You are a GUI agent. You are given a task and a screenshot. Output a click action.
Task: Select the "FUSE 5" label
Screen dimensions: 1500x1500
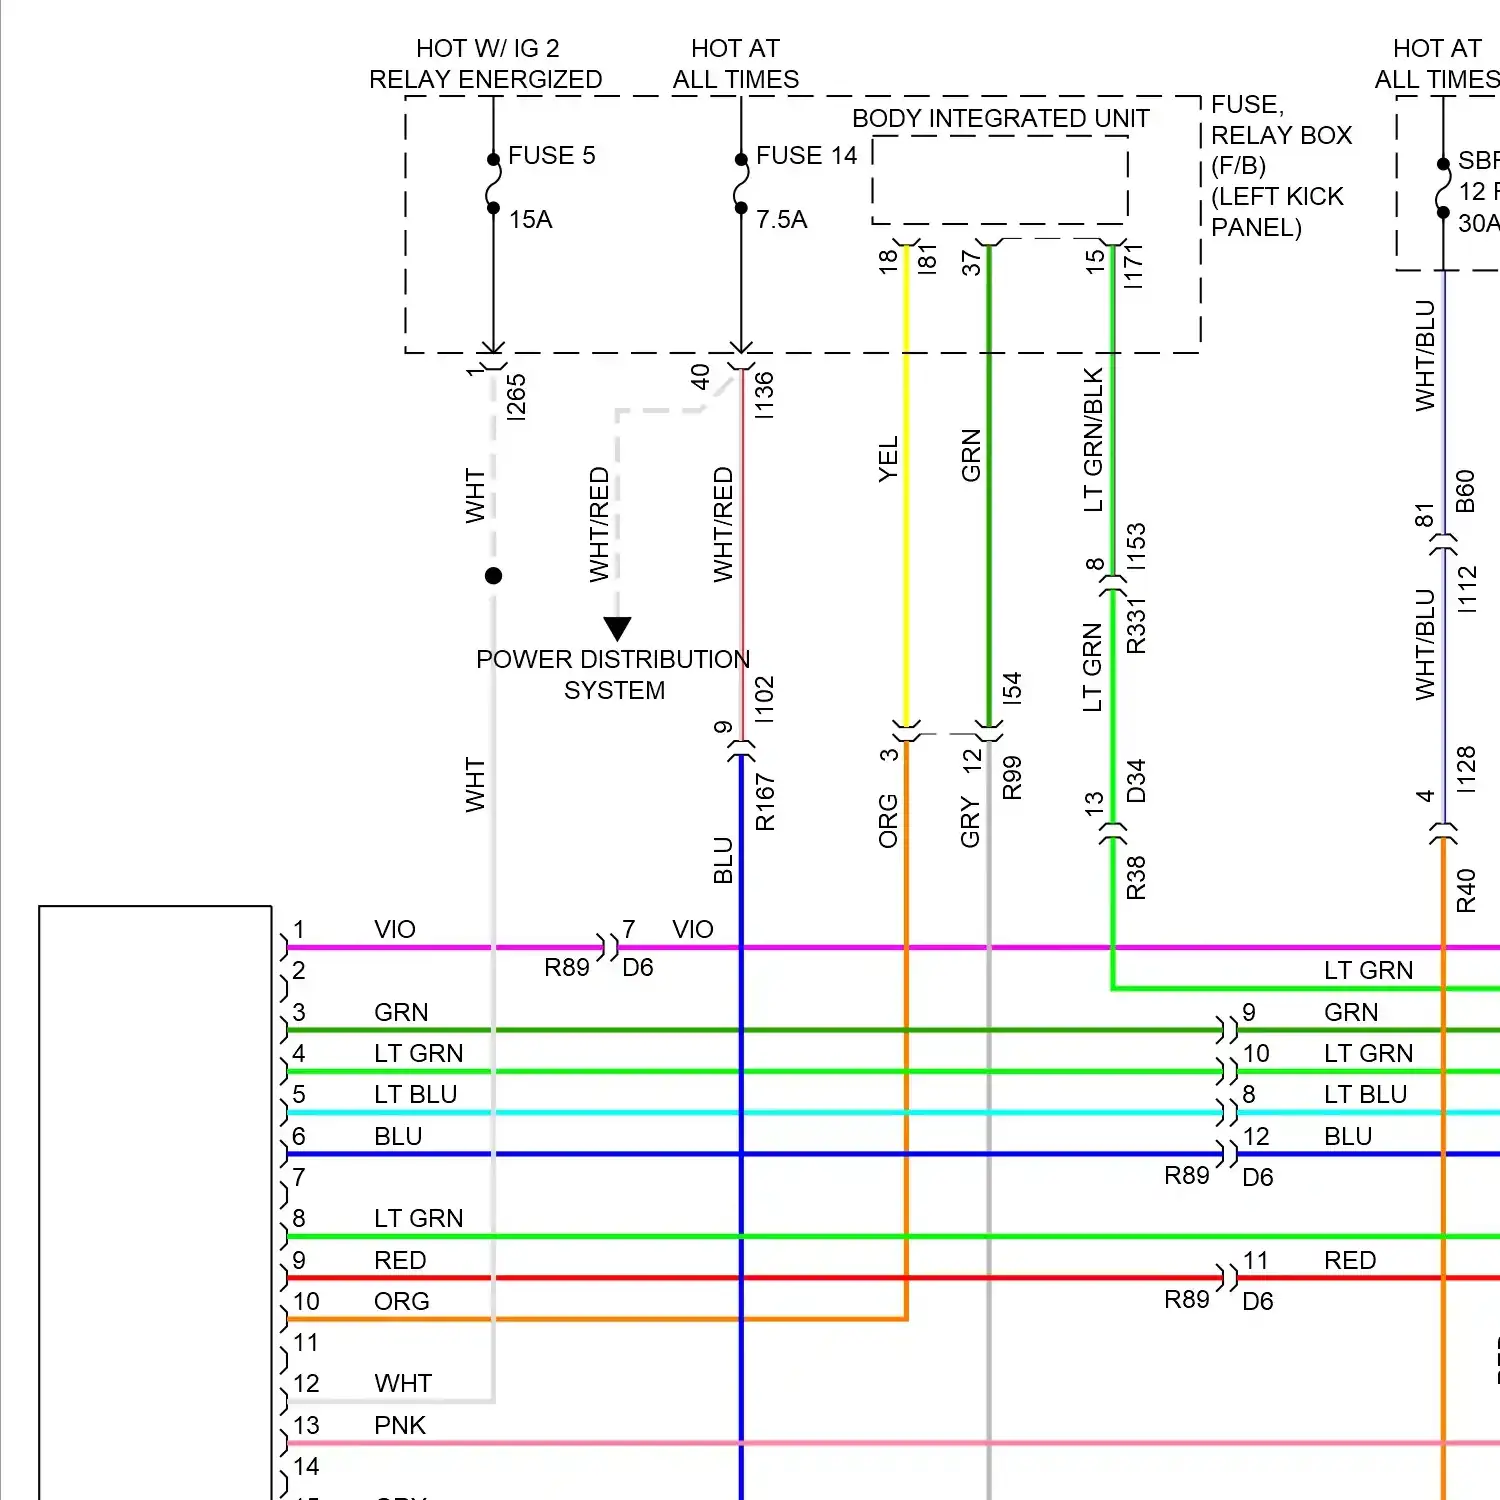pos(552,155)
